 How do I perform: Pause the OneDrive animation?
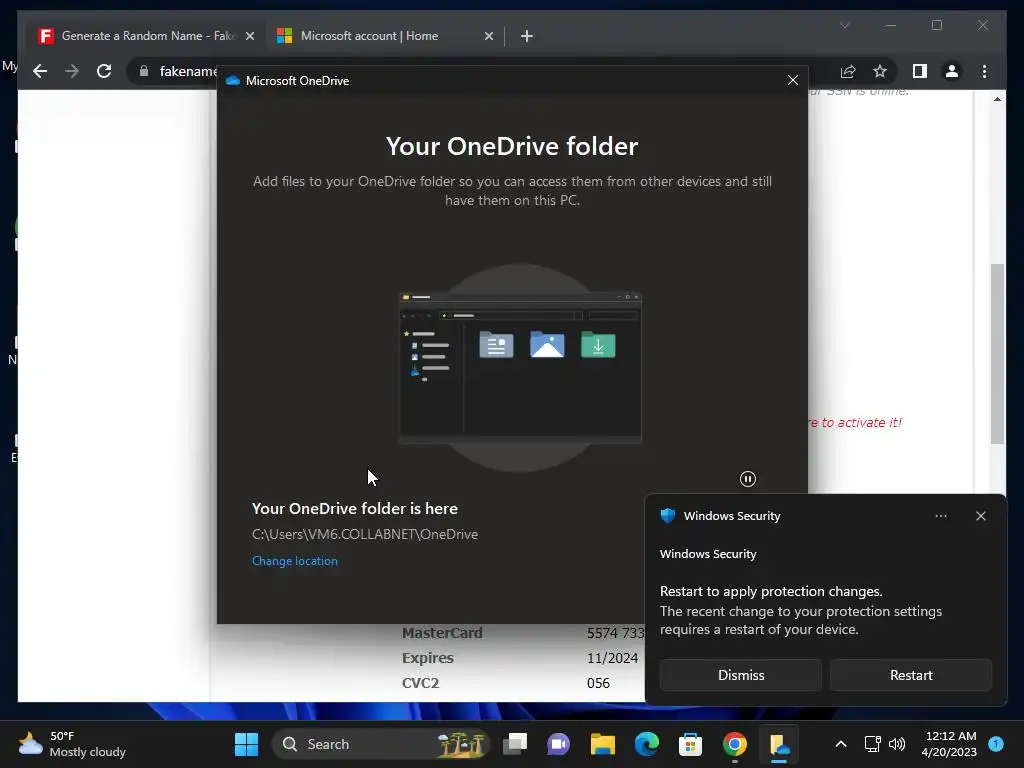(748, 479)
